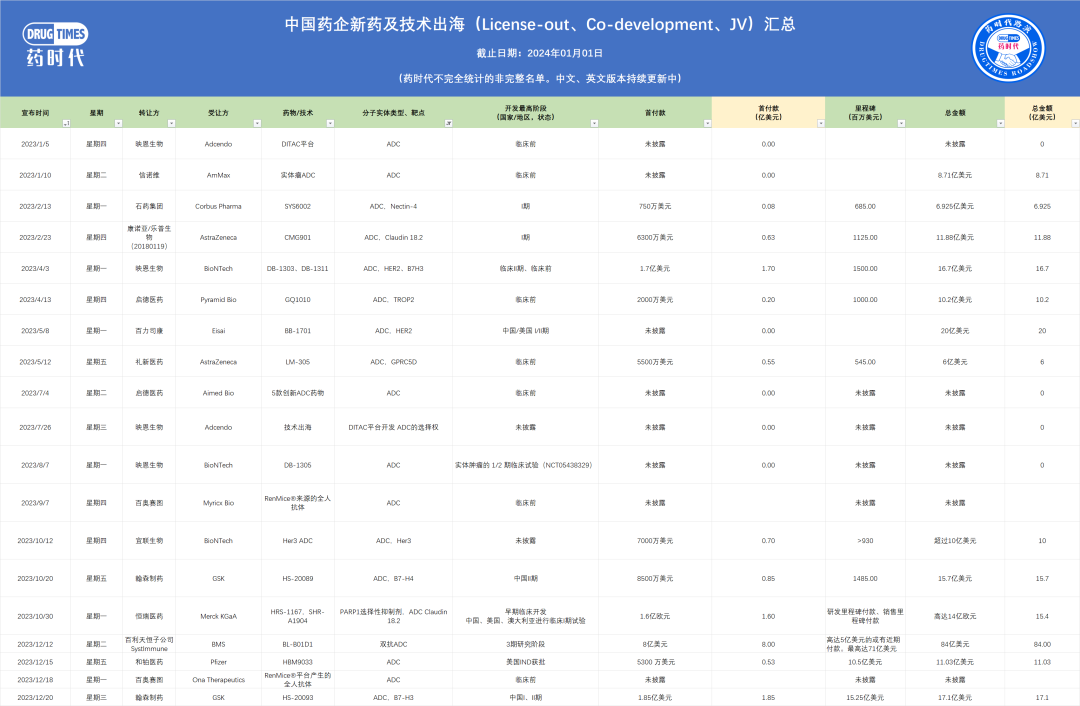Select the milestone value 1125.00 cell
This screenshot has height=706, width=1080.
click(865, 237)
